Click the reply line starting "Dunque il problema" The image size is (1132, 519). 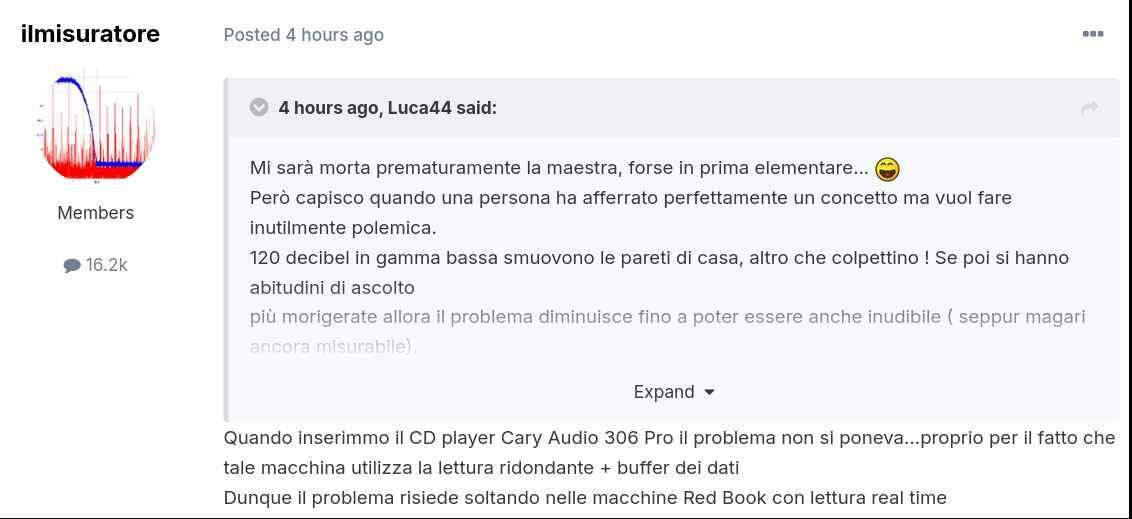coord(584,498)
